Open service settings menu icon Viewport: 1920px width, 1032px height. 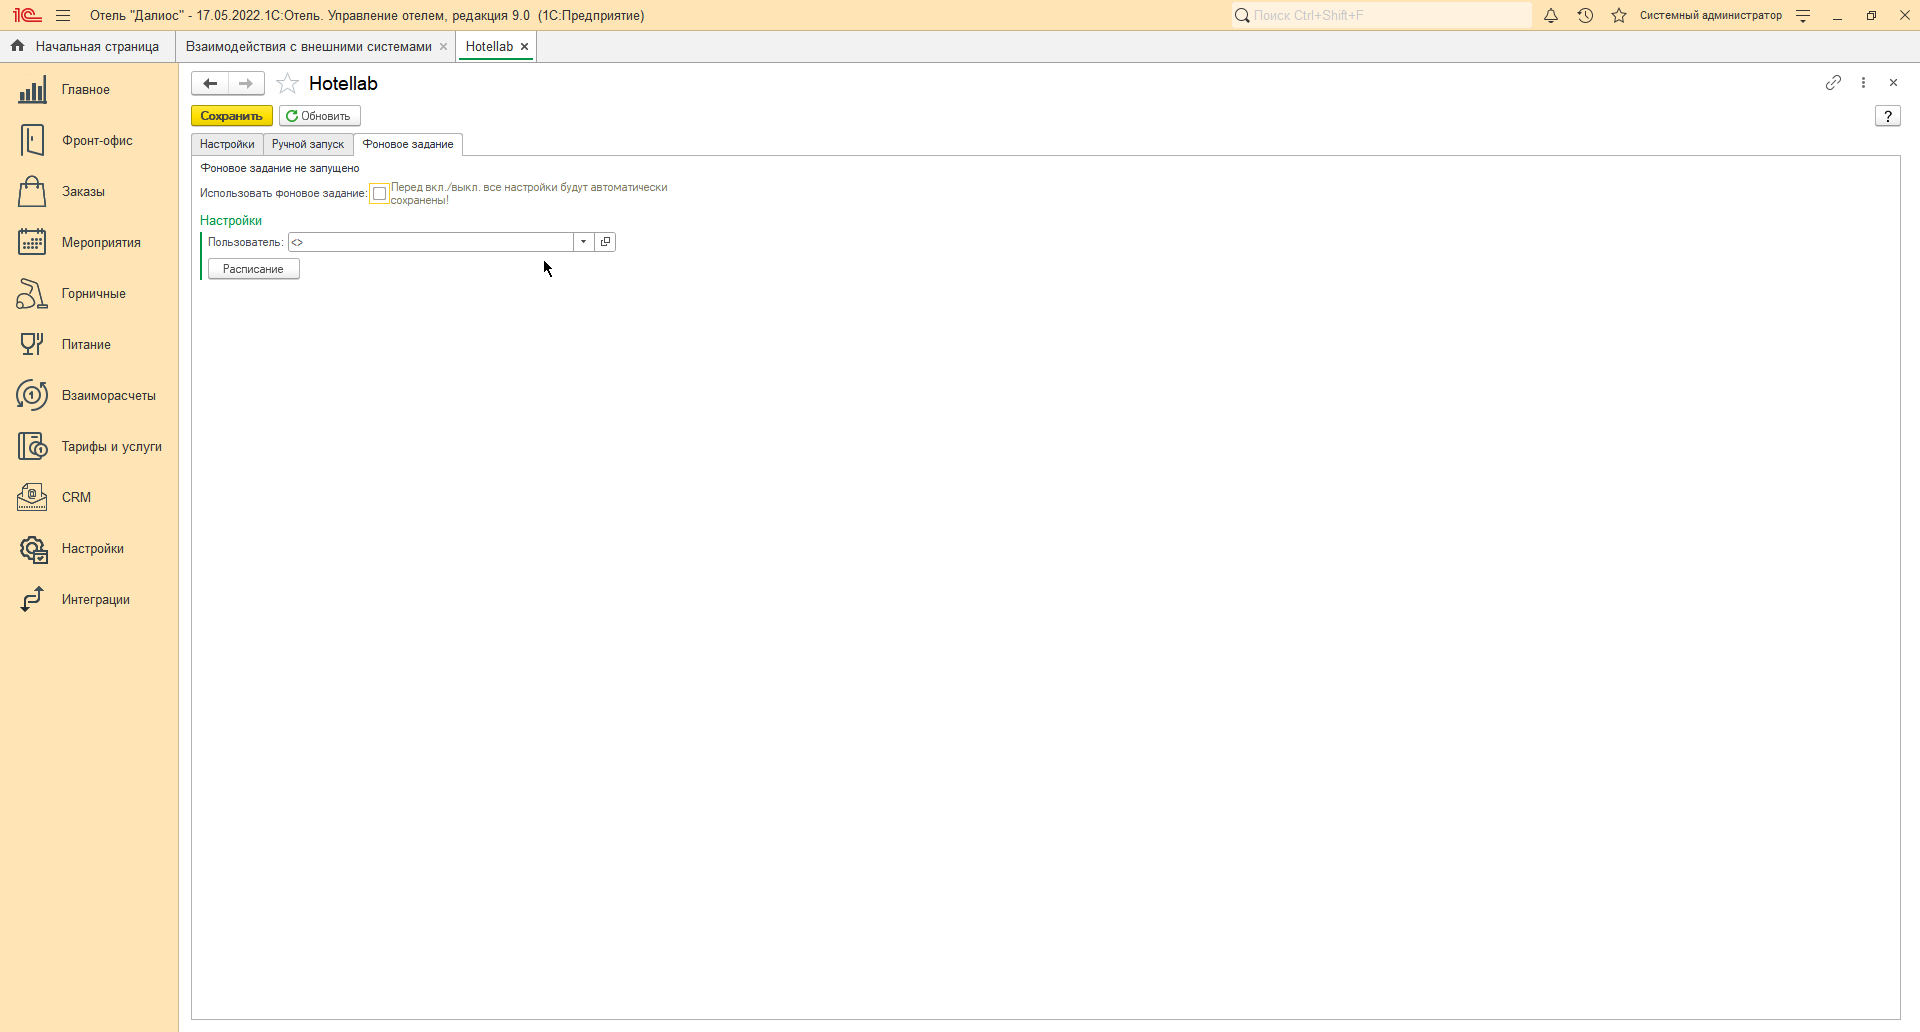1803,16
